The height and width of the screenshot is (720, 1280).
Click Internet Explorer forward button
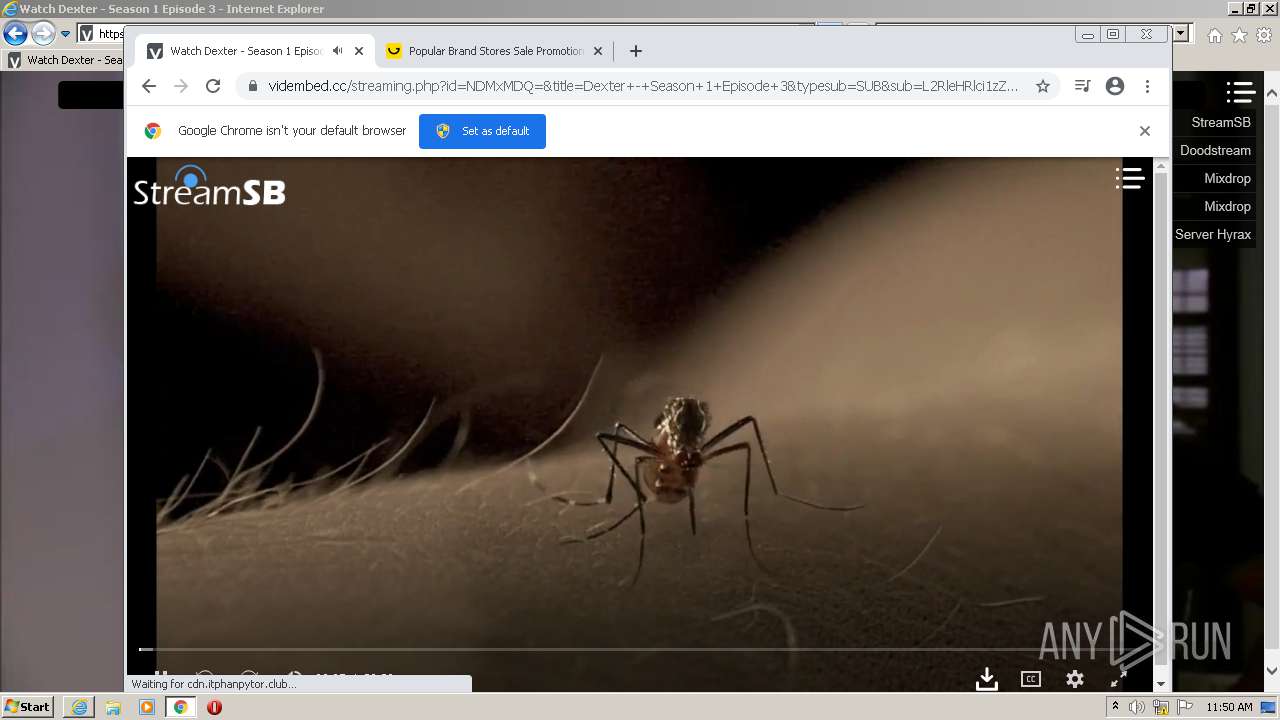tap(43, 34)
